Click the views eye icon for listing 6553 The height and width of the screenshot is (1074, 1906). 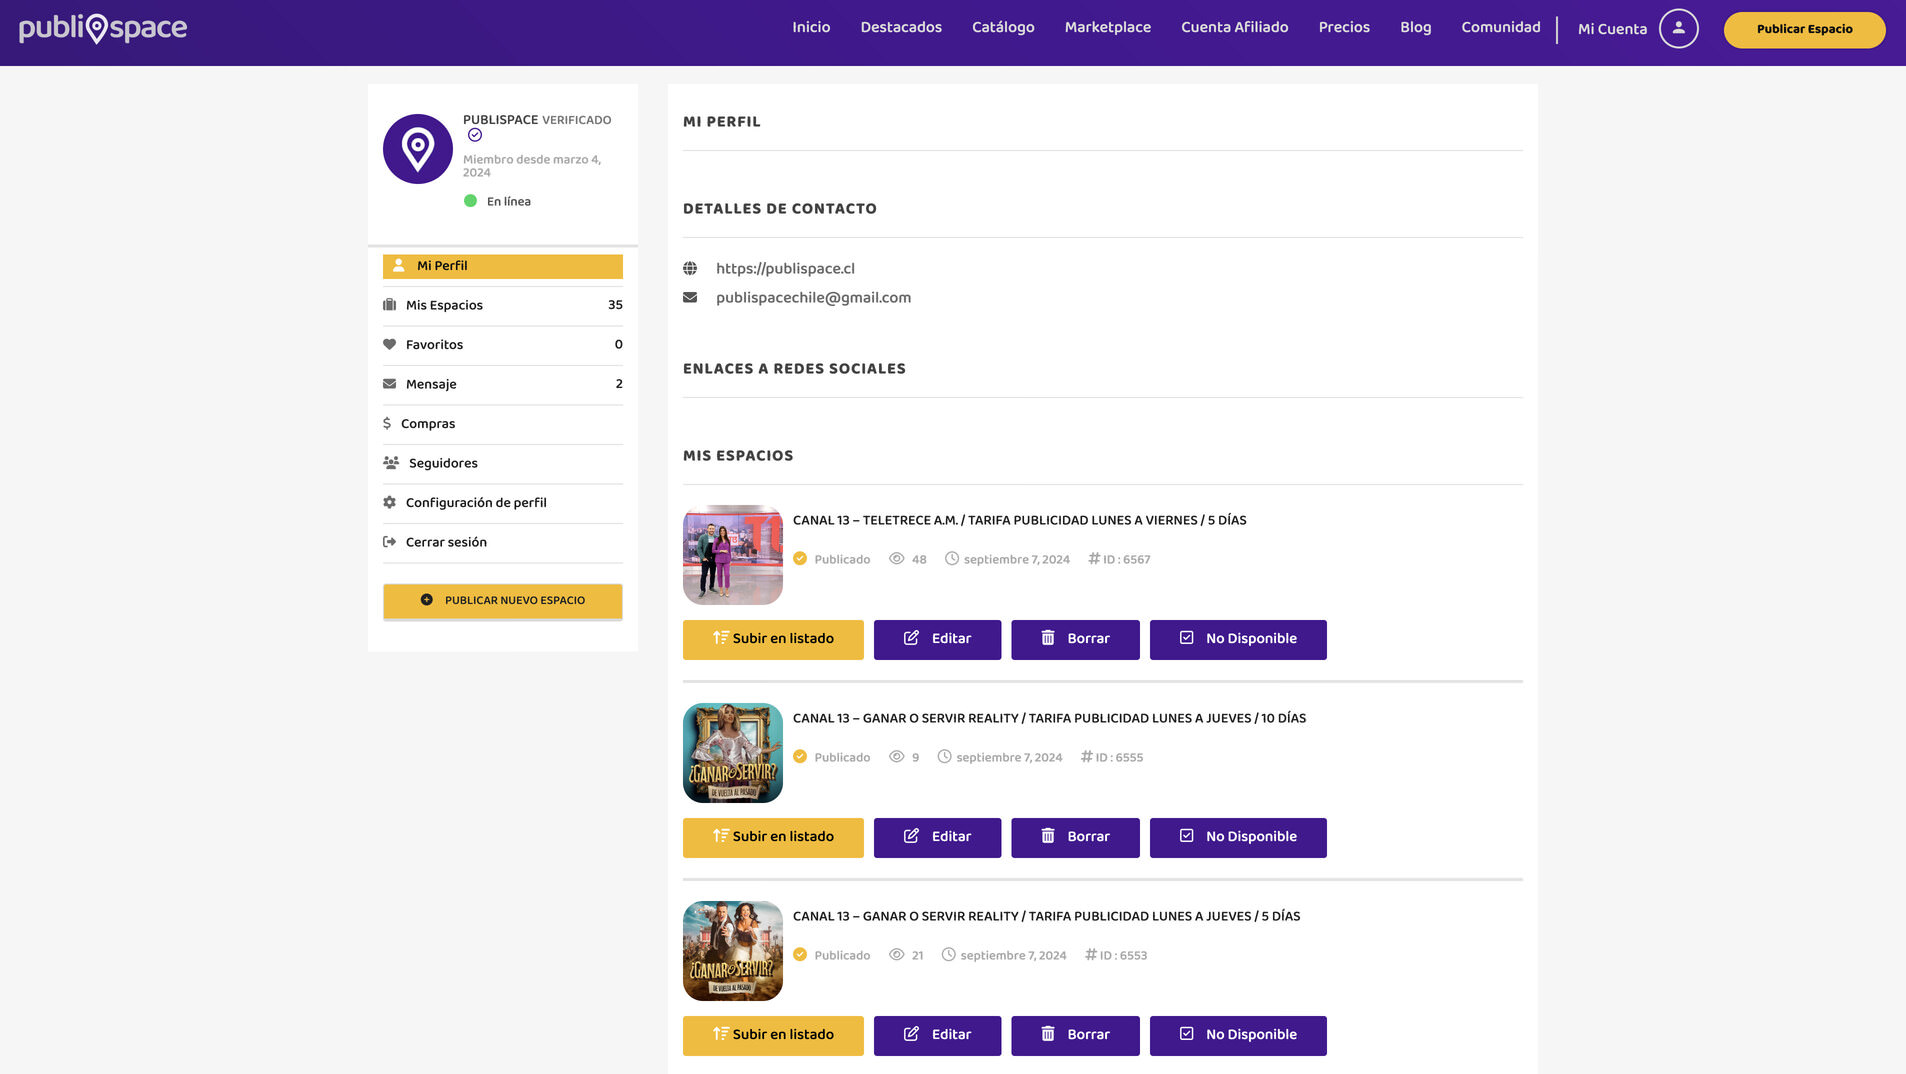click(897, 955)
